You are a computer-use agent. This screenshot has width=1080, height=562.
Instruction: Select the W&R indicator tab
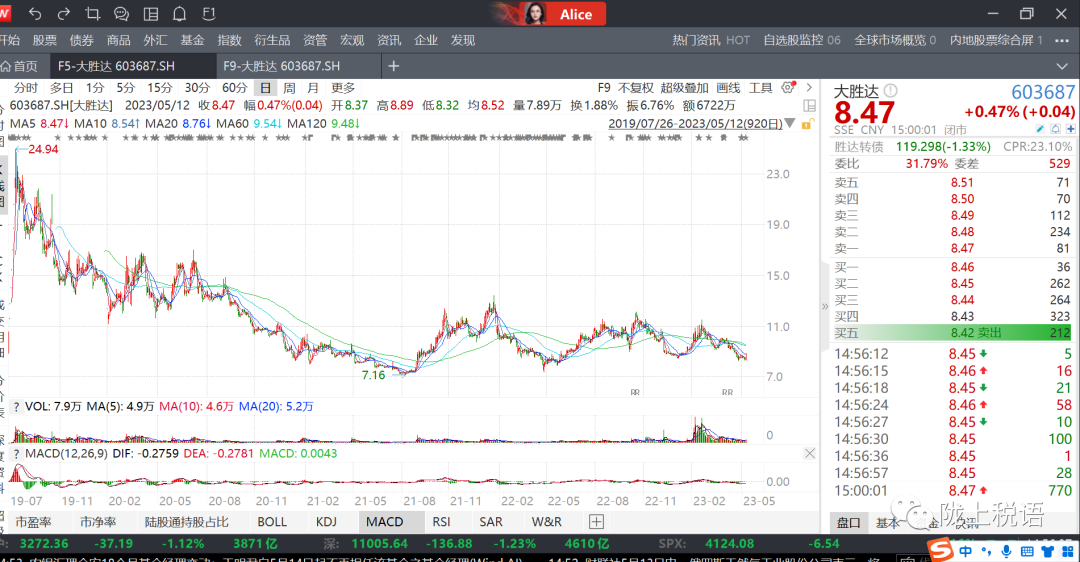[x=547, y=521]
